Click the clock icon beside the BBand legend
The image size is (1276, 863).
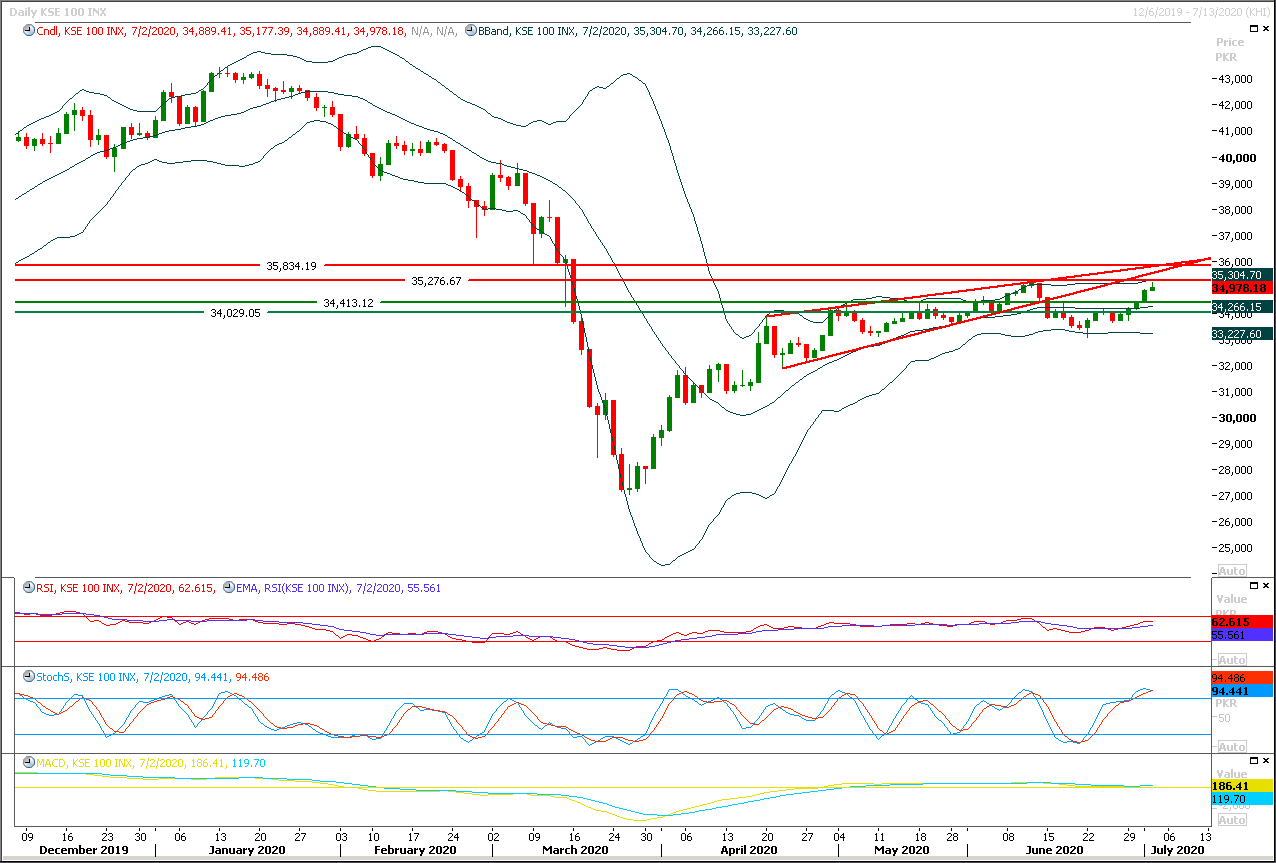pyautogui.click(x=470, y=32)
